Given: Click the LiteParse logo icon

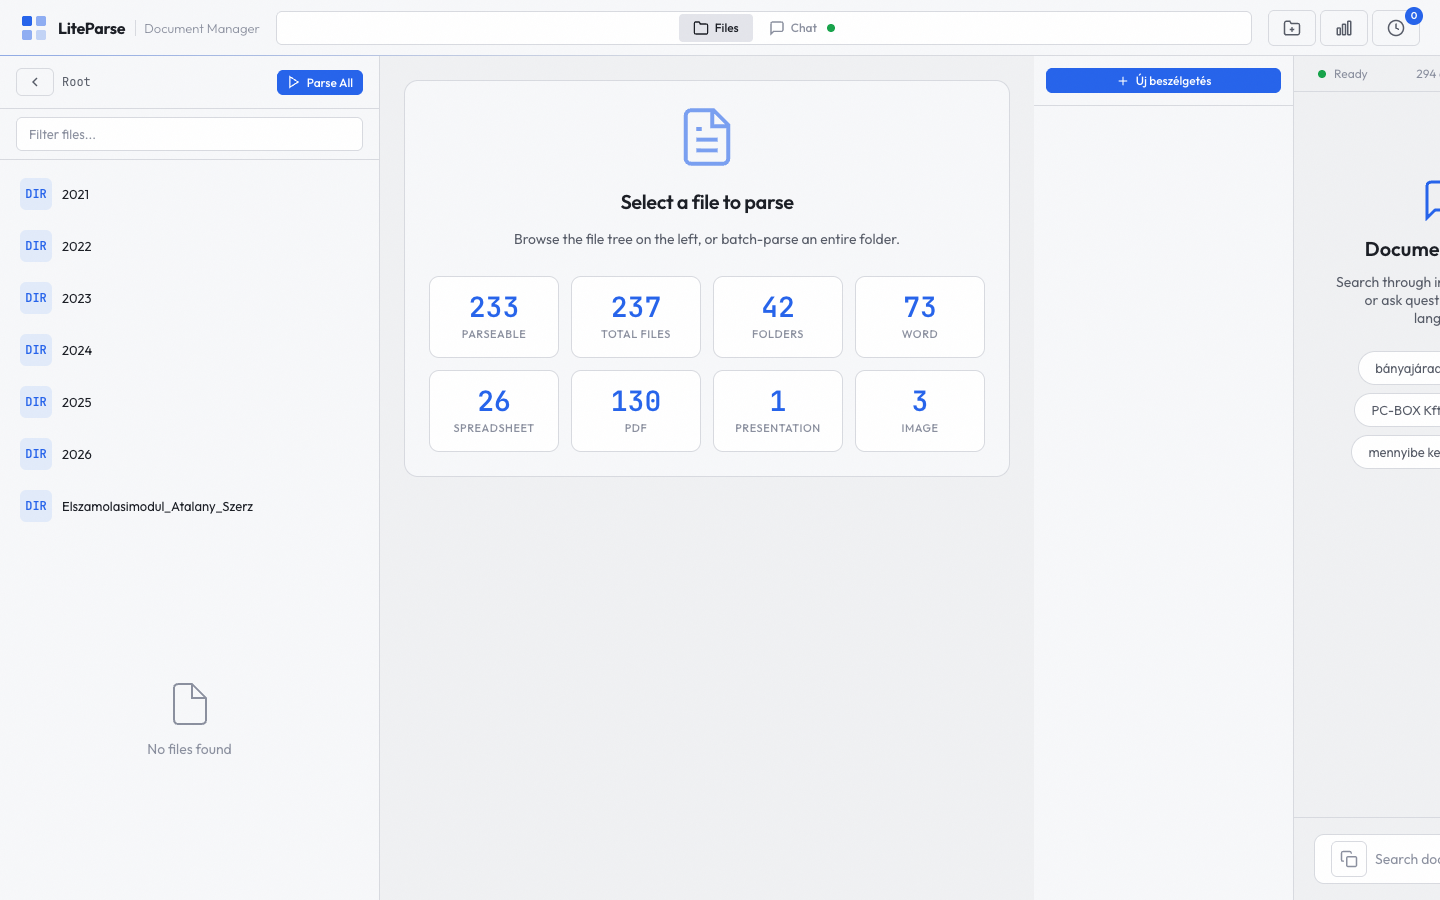Looking at the screenshot, I should tap(34, 28).
